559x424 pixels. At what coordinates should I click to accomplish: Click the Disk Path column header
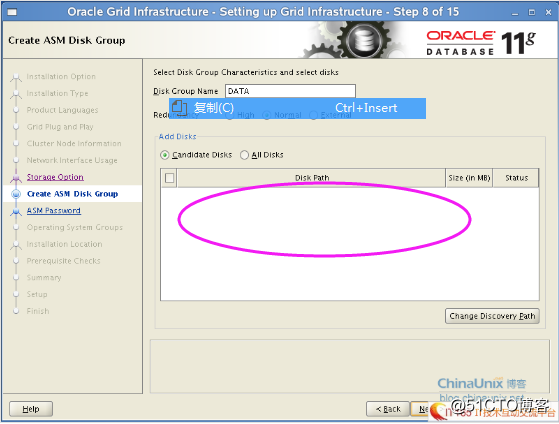(x=312, y=178)
